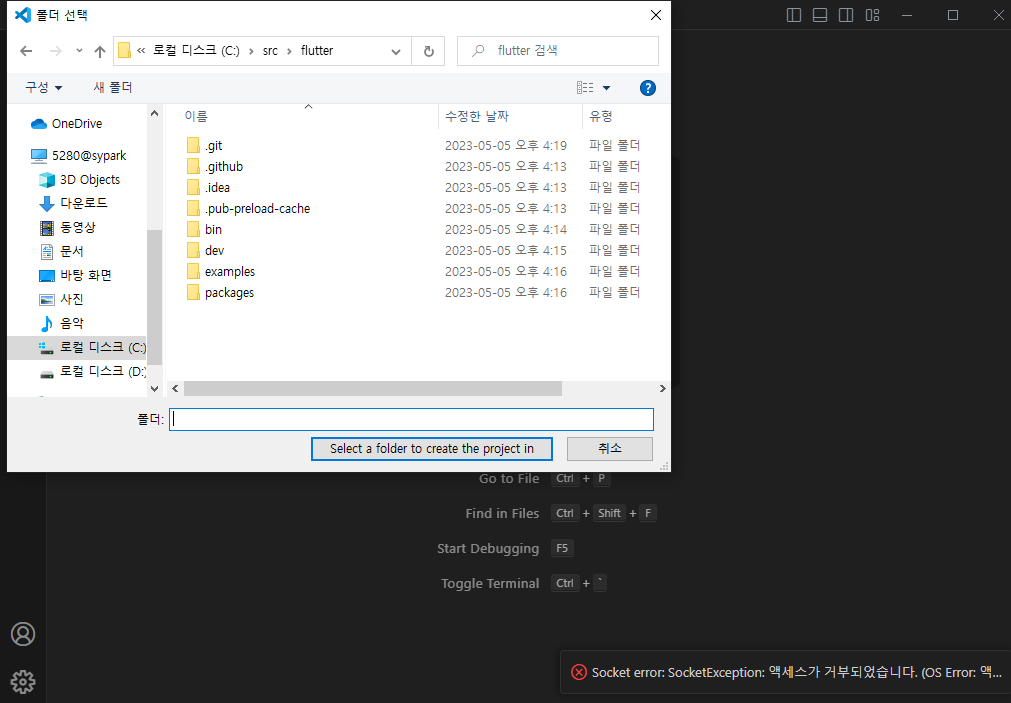Click horizontal scrollbar right arrow in file list
Viewport: 1011px width, 703px height.
tap(662, 388)
